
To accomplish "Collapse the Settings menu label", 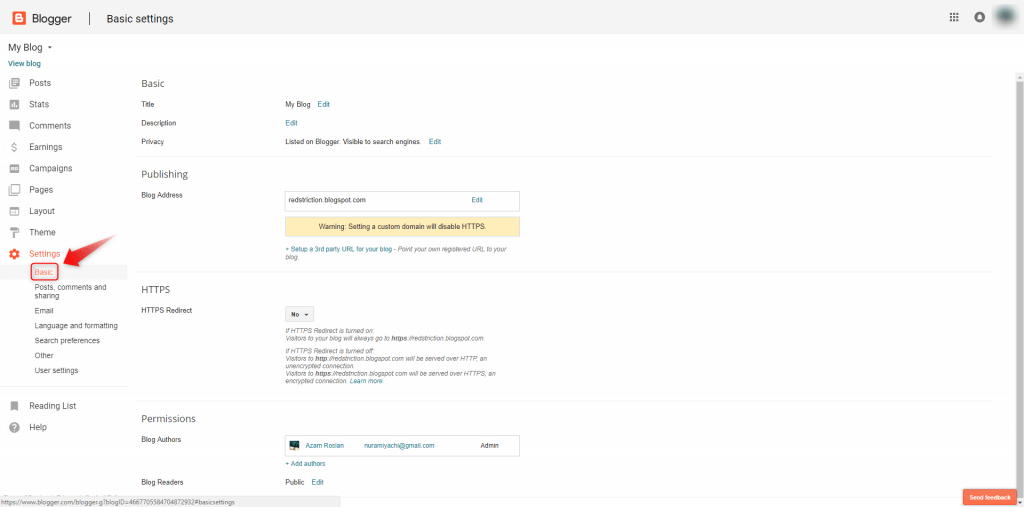I will (45, 254).
